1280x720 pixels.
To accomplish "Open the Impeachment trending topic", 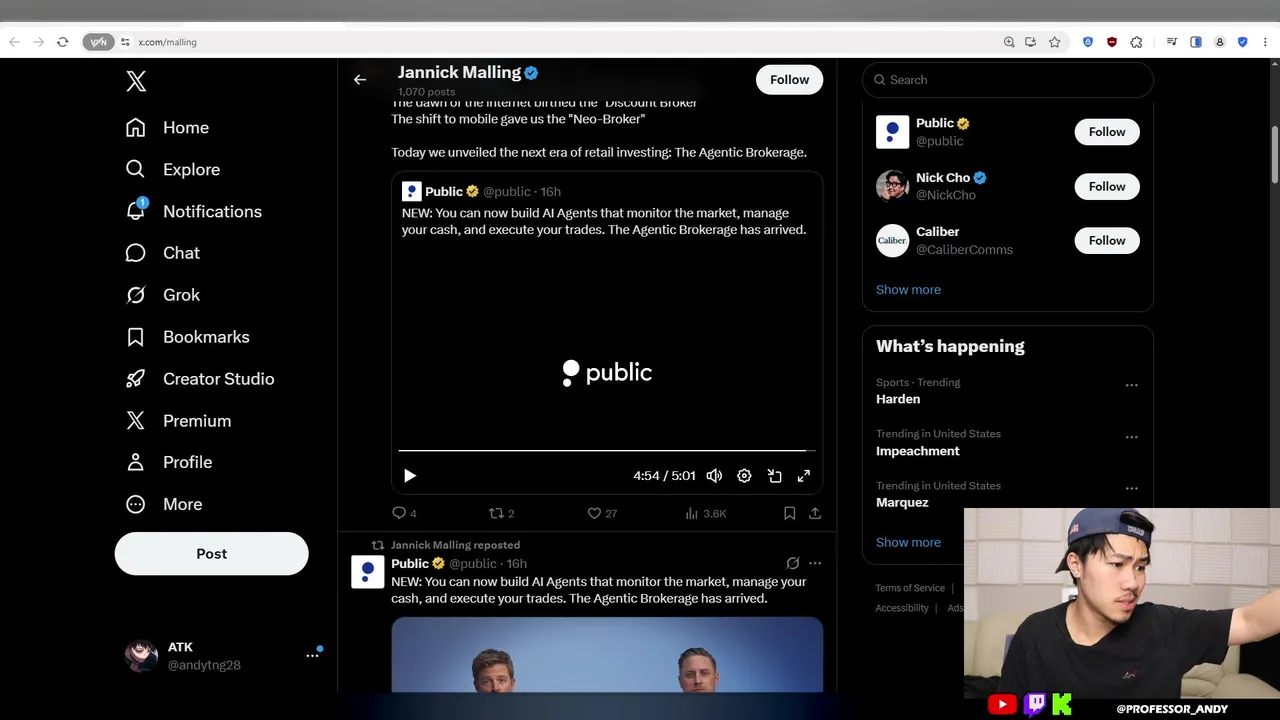I will 918,451.
